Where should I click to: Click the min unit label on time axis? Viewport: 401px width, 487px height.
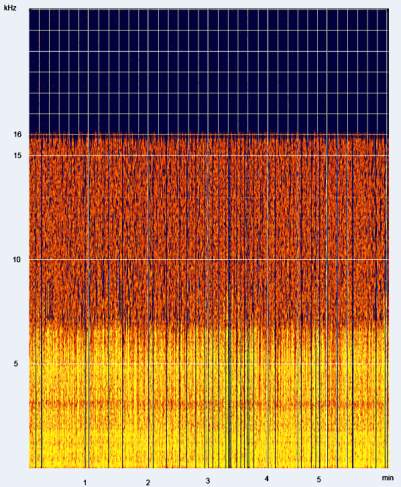(387, 478)
